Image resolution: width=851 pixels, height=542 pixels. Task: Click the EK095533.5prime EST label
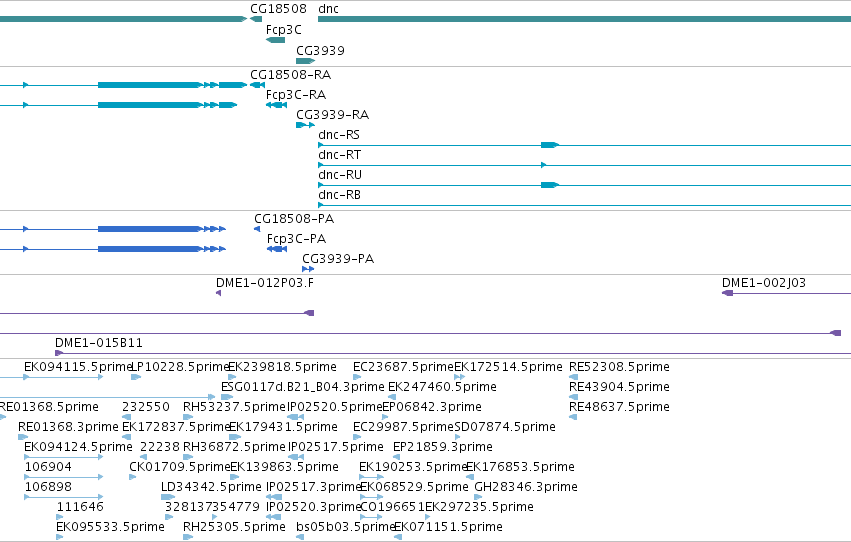[x=110, y=527]
